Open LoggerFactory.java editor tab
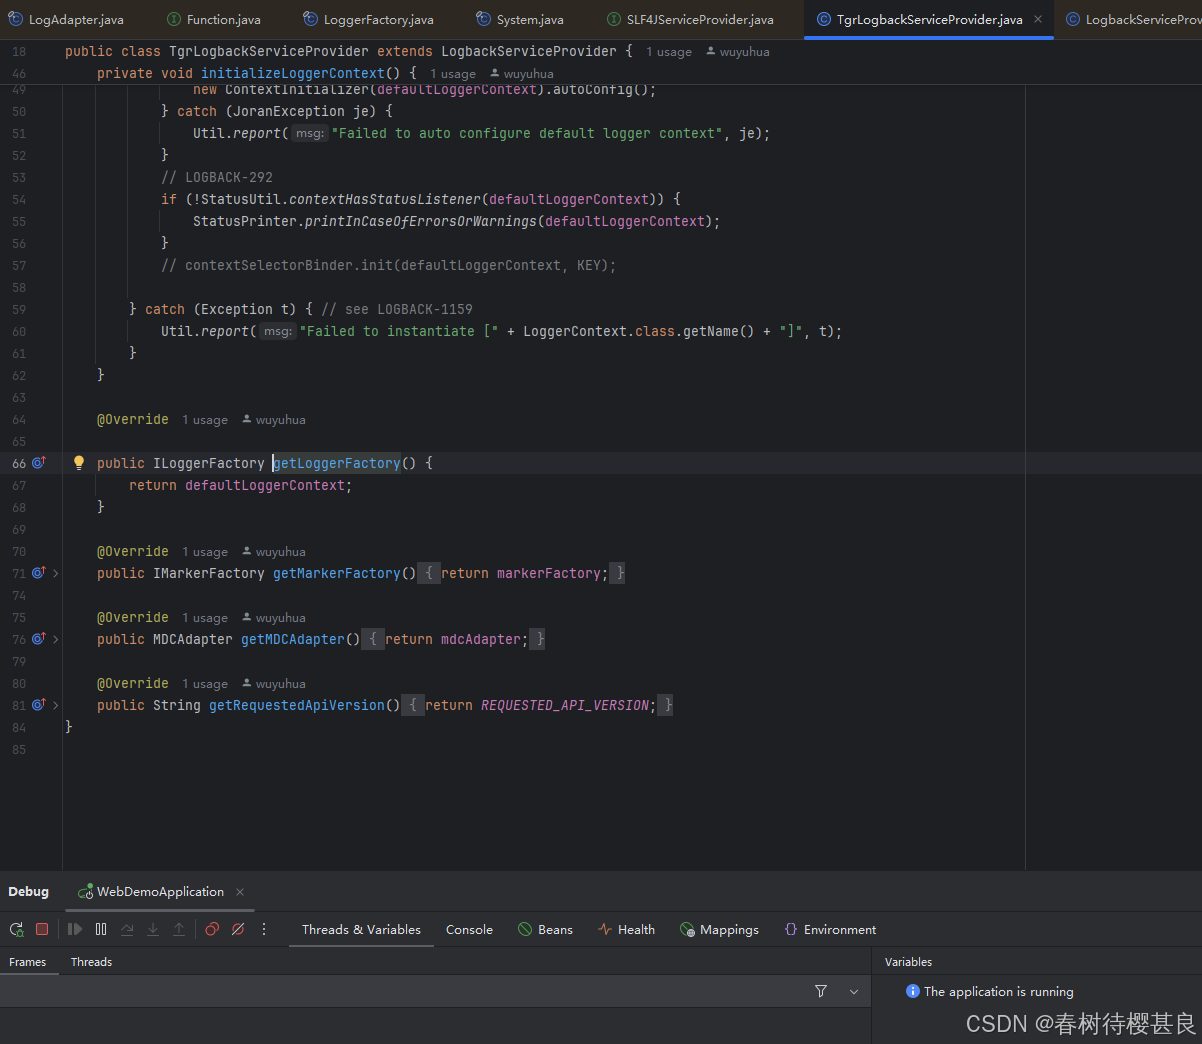 tap(368, 19)
